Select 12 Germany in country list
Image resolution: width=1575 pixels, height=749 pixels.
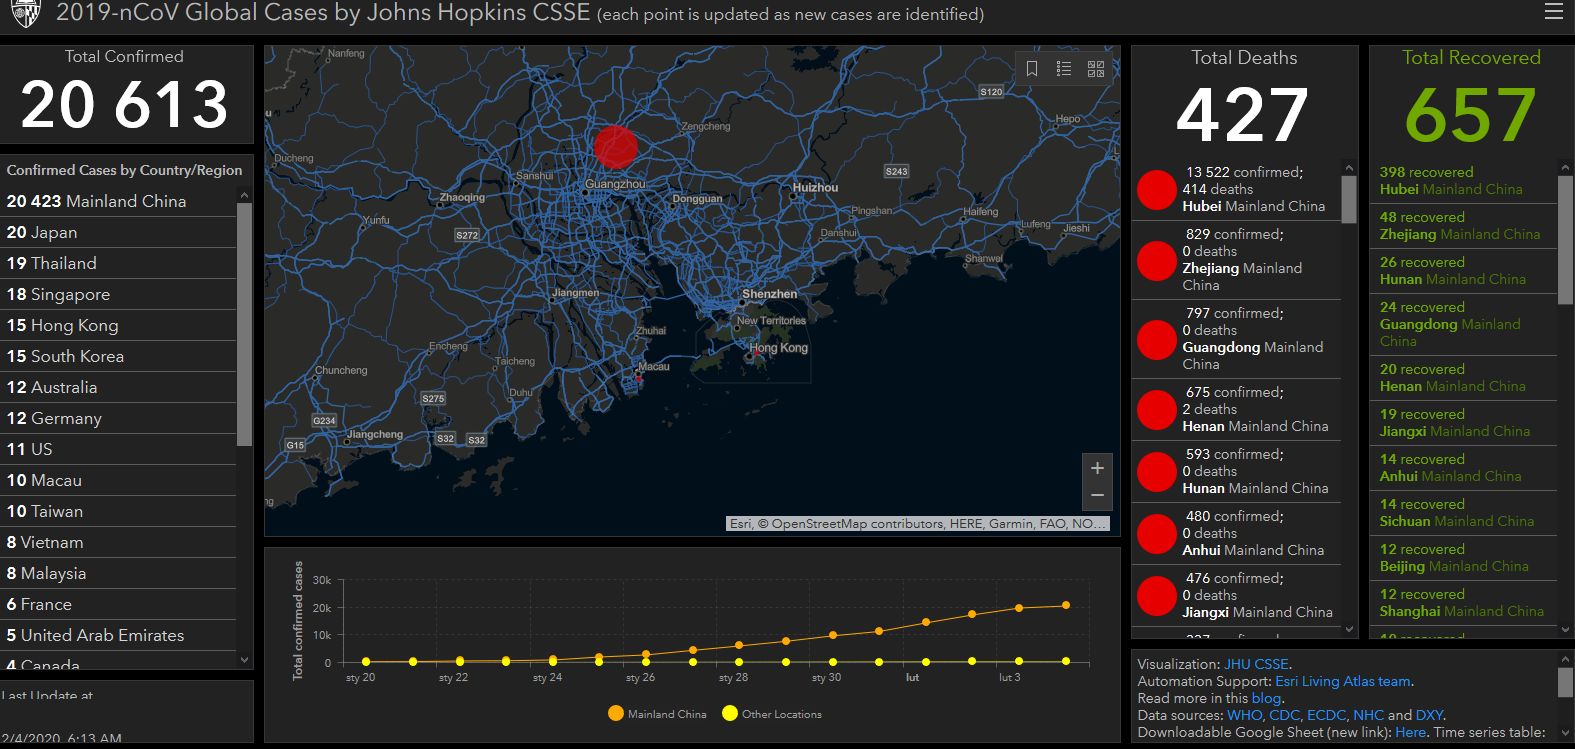point(118,418)
